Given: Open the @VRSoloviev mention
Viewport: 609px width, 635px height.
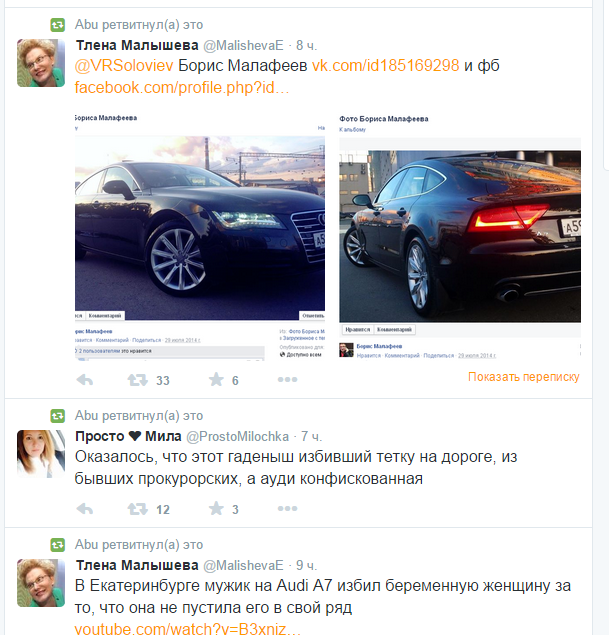Looking at the screenshot, I should [x=124, y=65].
